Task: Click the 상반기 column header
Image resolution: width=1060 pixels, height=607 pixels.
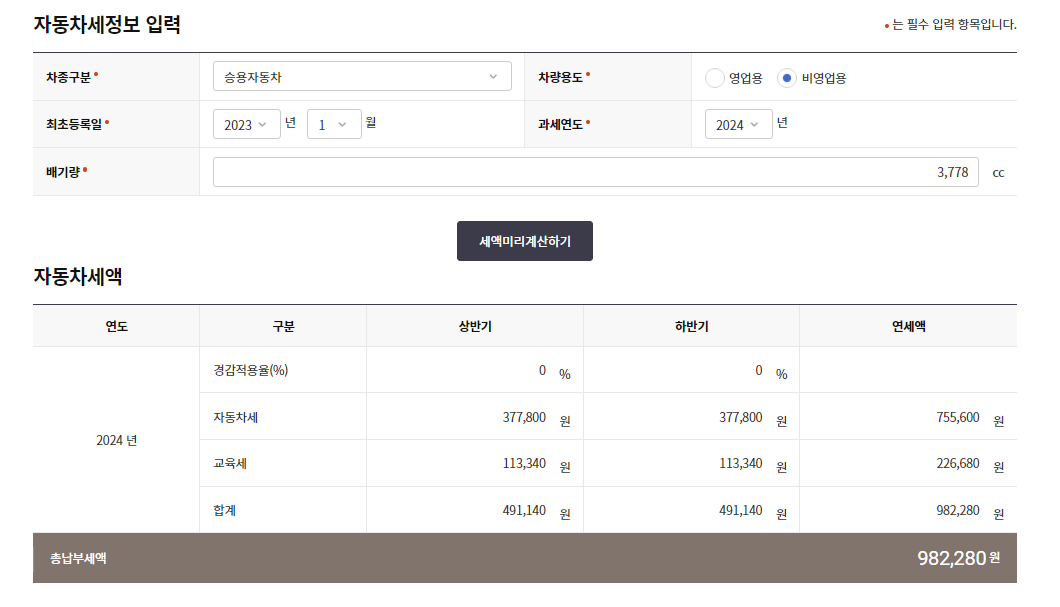Action: point(475,325)
